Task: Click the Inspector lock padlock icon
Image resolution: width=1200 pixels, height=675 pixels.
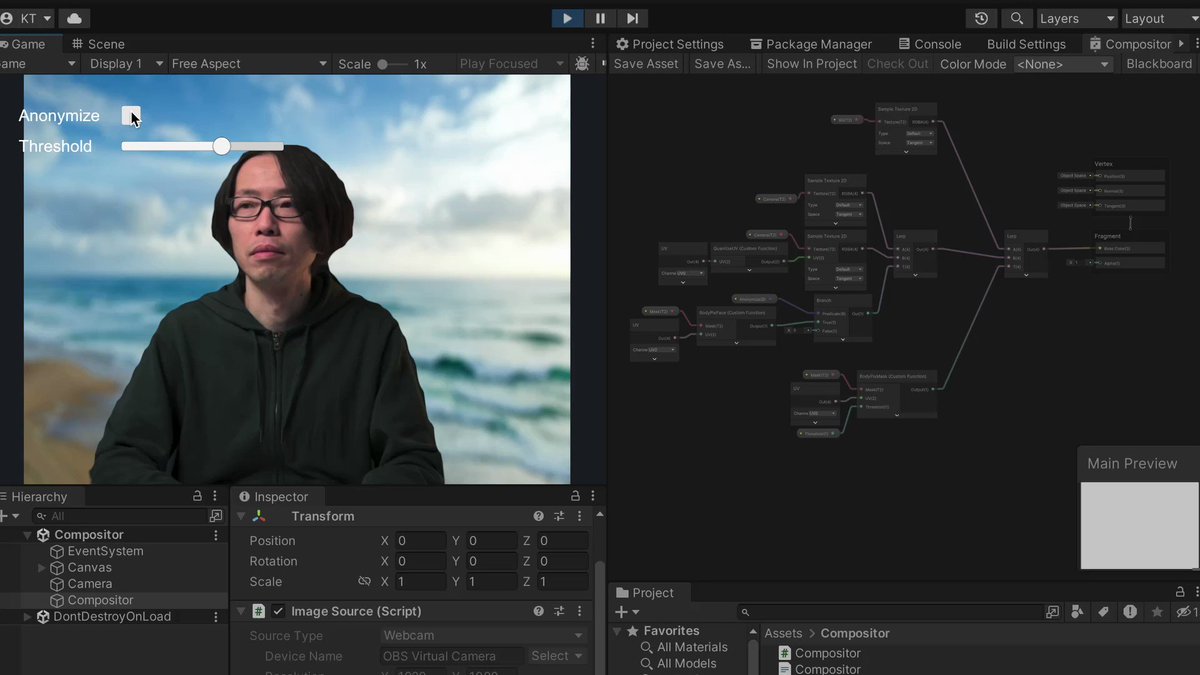Action: coord(574,496)
